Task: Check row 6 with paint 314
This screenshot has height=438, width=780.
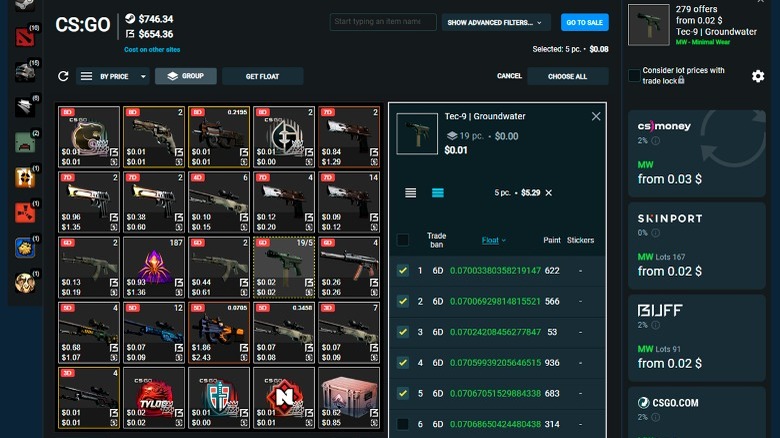Action: [402, 424]
